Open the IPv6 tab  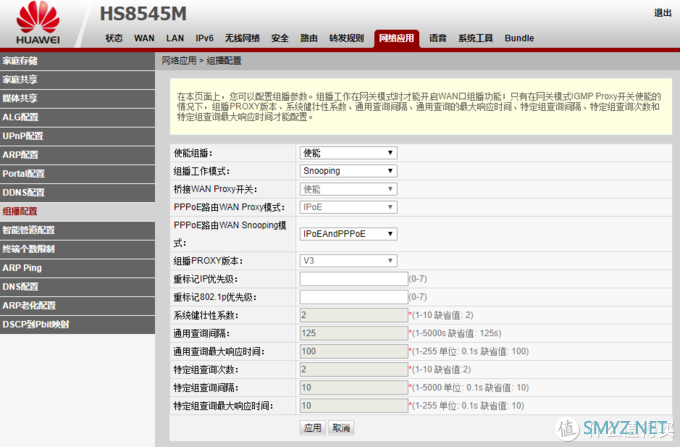tap(204, 38)
